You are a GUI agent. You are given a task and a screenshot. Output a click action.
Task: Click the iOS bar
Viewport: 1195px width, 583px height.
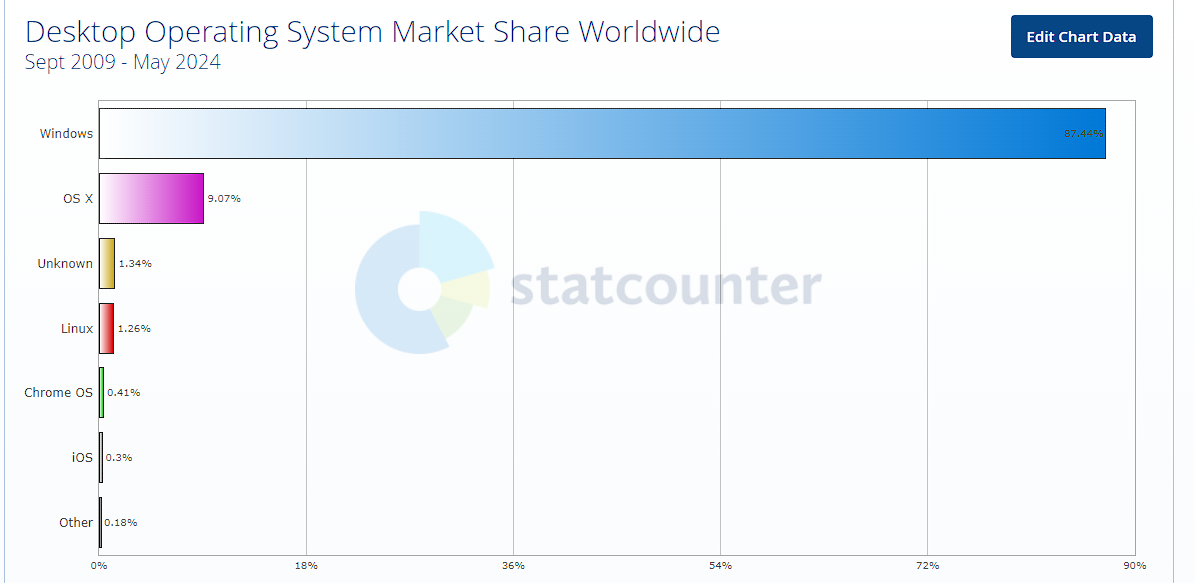tap(101, 457)
